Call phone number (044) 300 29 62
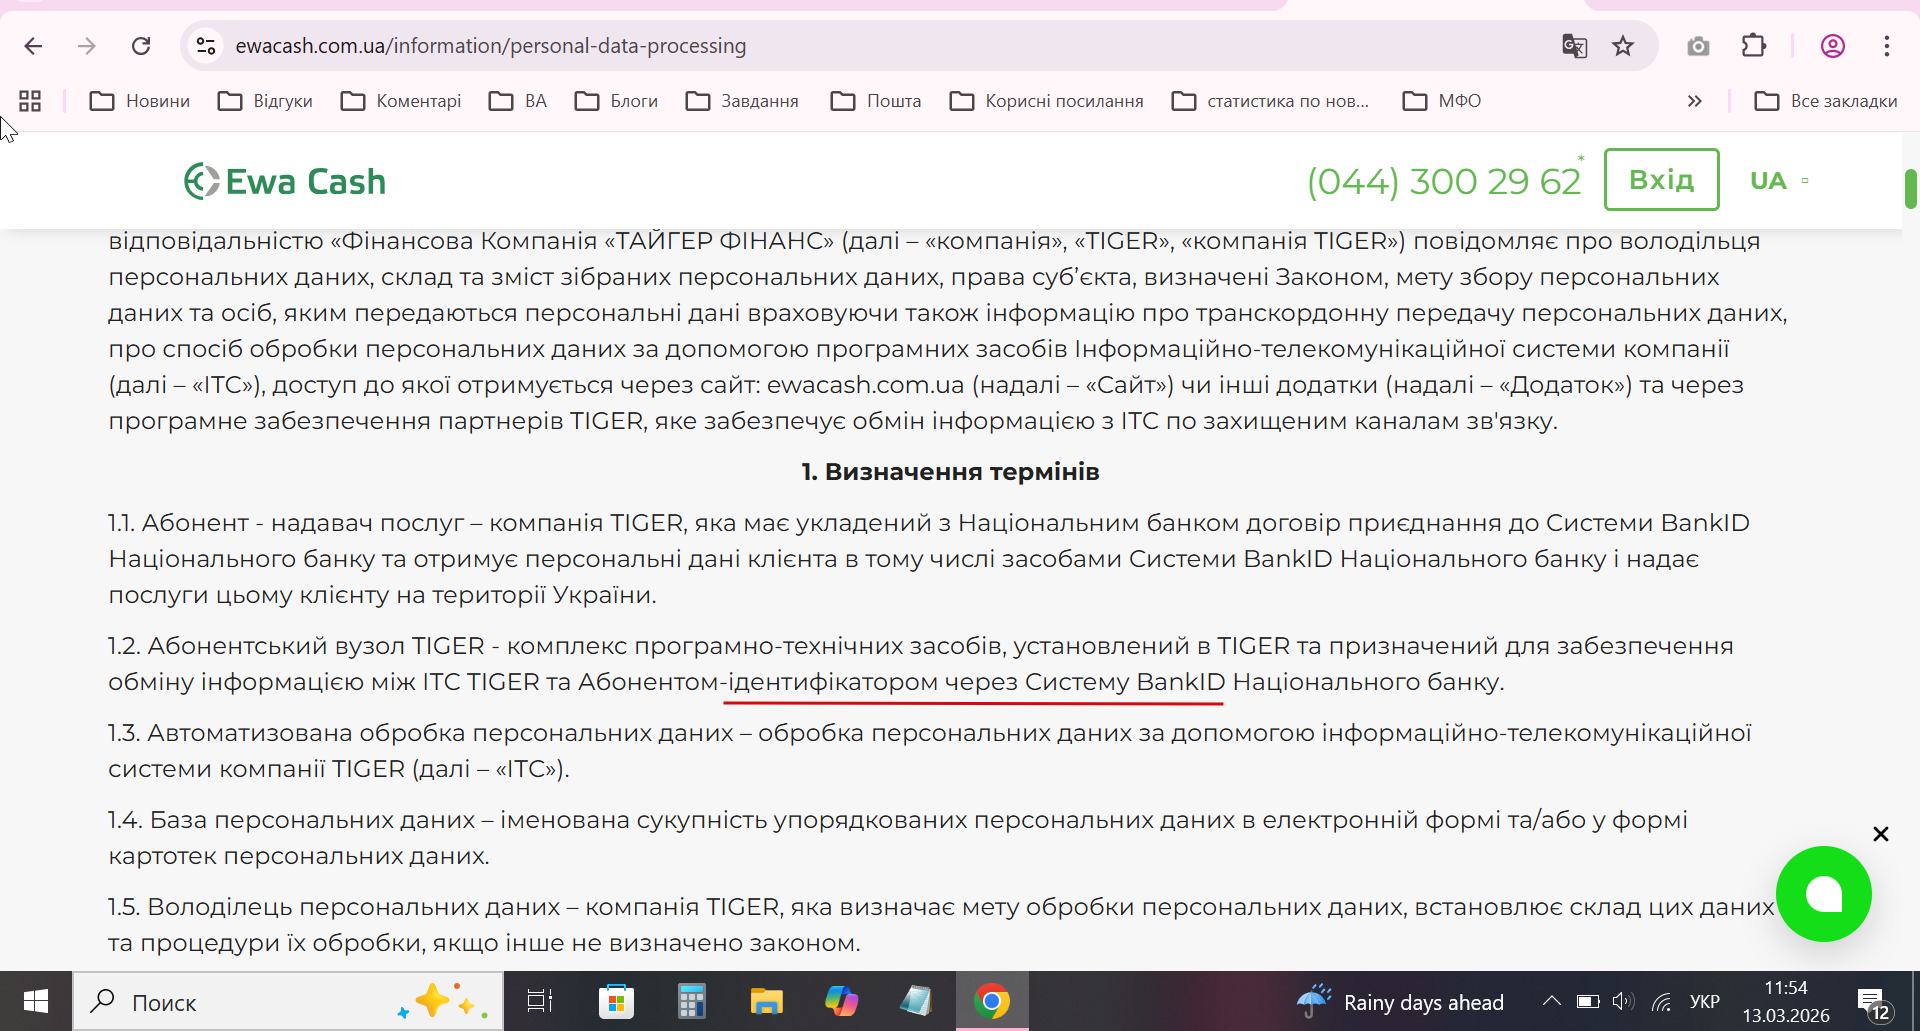The height and width of the screenshot is (1031, 1920). pyautogui.click(x=1444, y=181)
